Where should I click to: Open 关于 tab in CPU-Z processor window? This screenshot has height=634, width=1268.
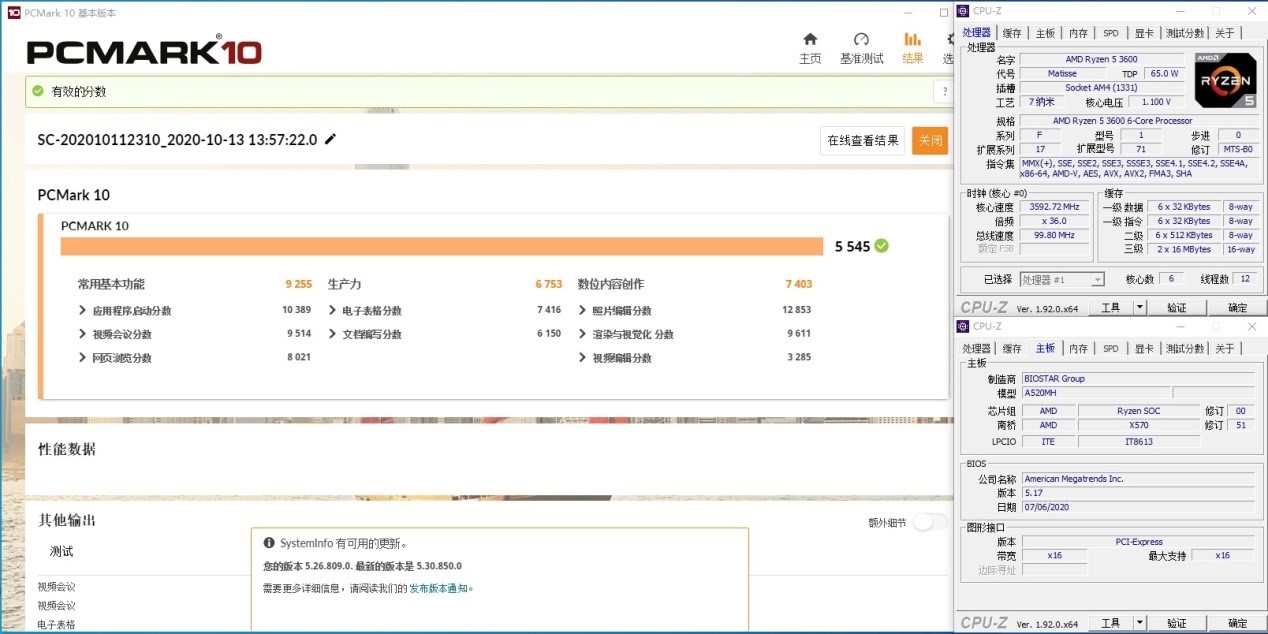(1225, 33)
